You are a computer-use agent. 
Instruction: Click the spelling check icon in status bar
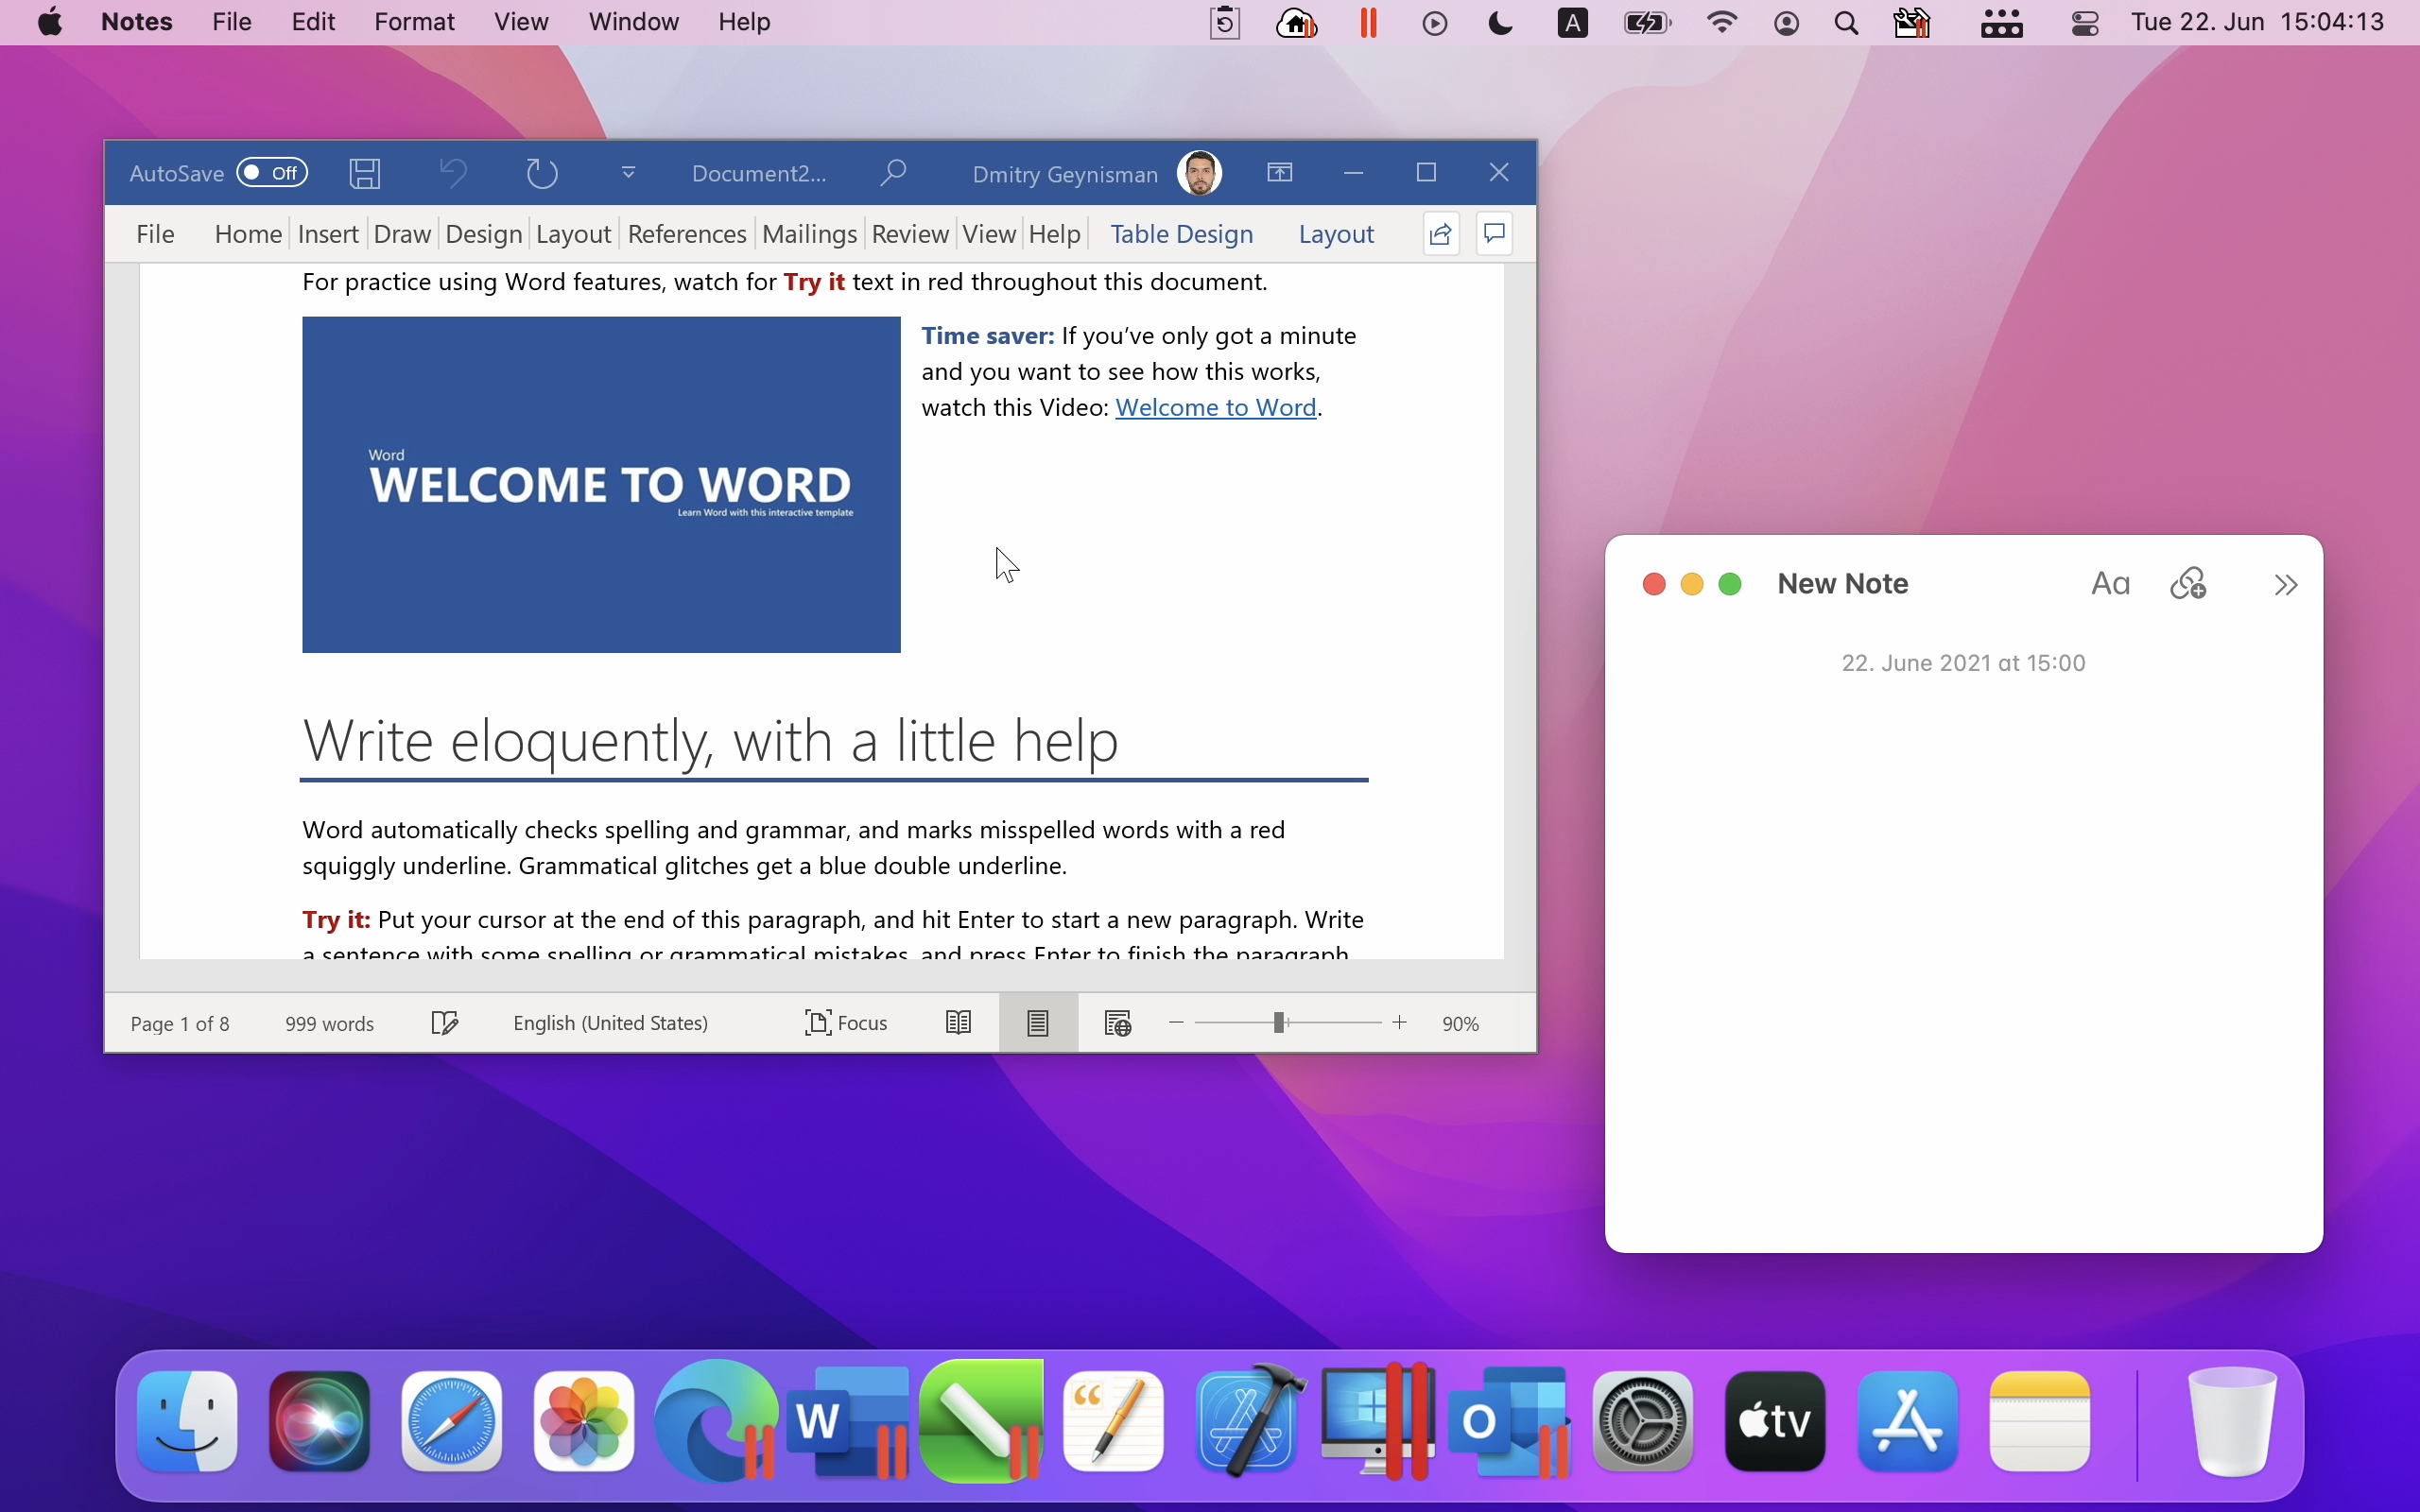click(x=444, y=1023)
